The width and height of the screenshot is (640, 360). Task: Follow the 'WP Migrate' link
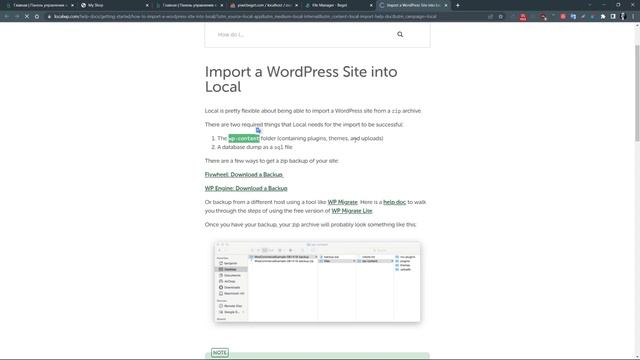tap(342, 202)
